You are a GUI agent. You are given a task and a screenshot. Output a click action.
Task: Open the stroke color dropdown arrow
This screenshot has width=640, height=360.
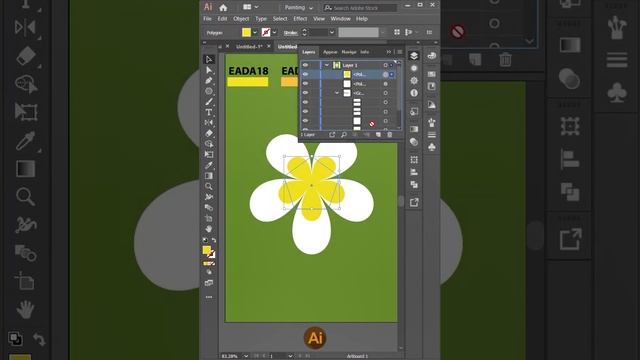tap(275, 32)
